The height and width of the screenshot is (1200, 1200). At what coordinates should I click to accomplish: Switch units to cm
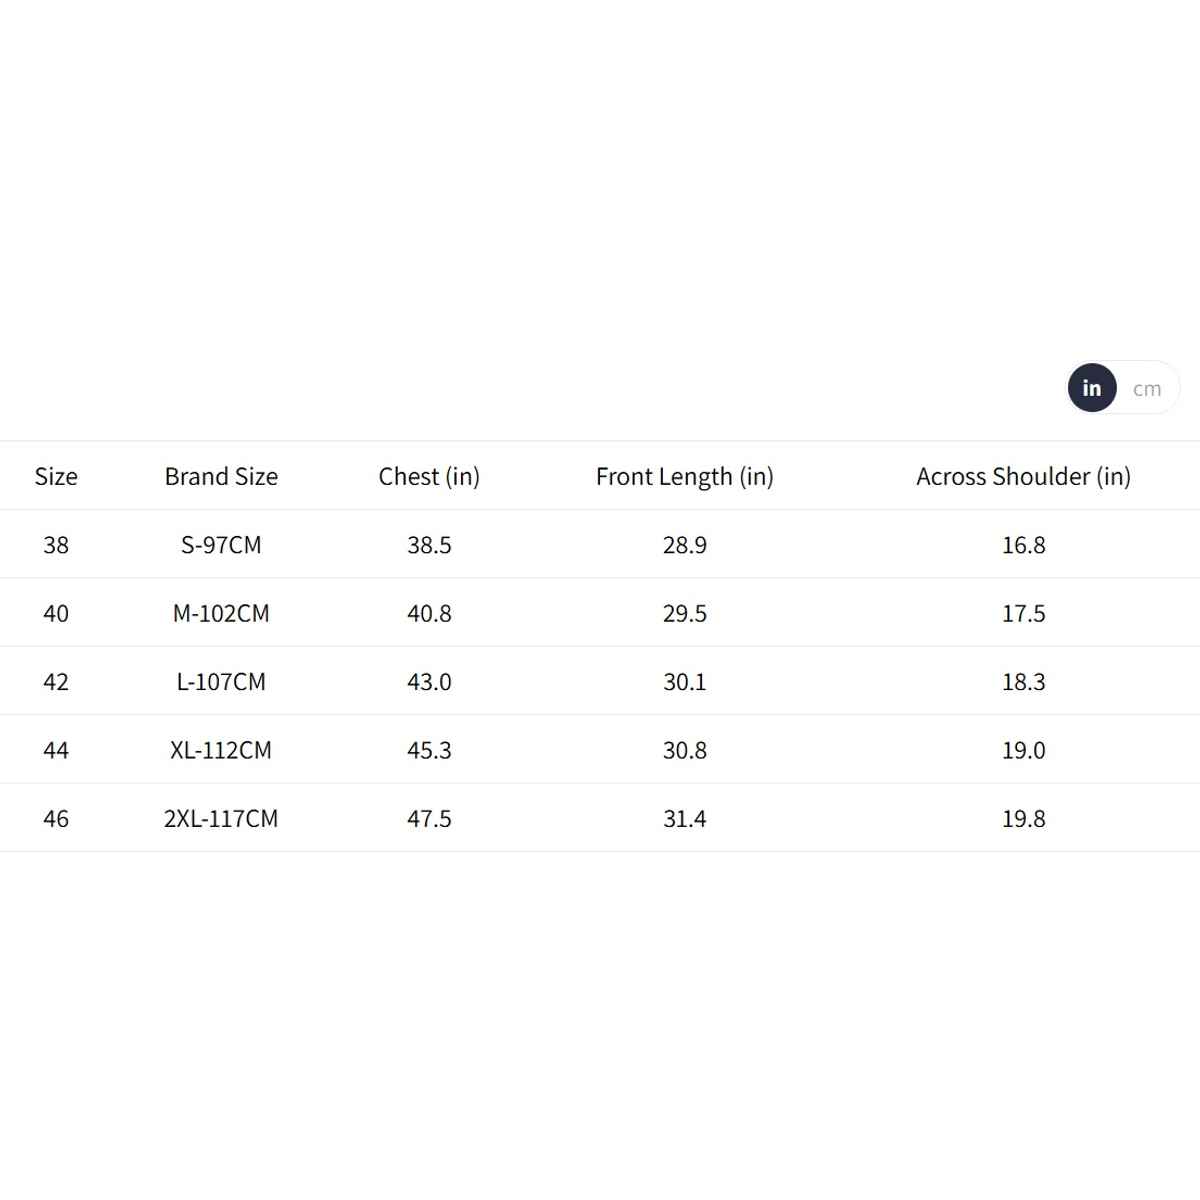pyautogui.click(x=1147, y=389)
